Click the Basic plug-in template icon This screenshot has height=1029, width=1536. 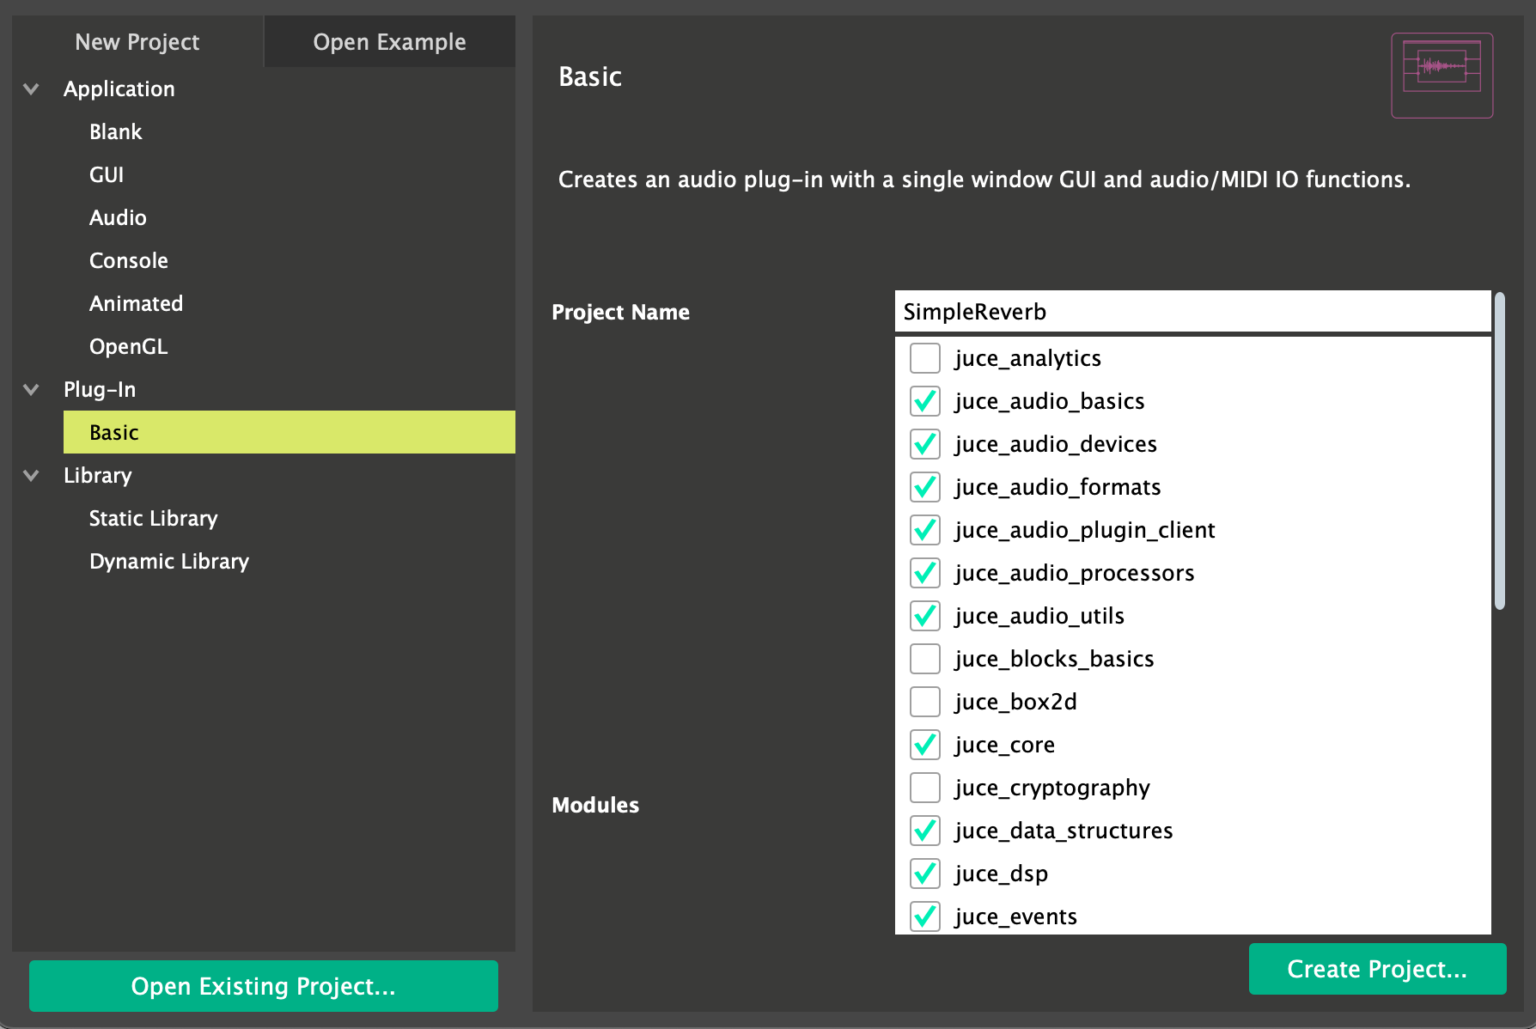point(1441,75)
